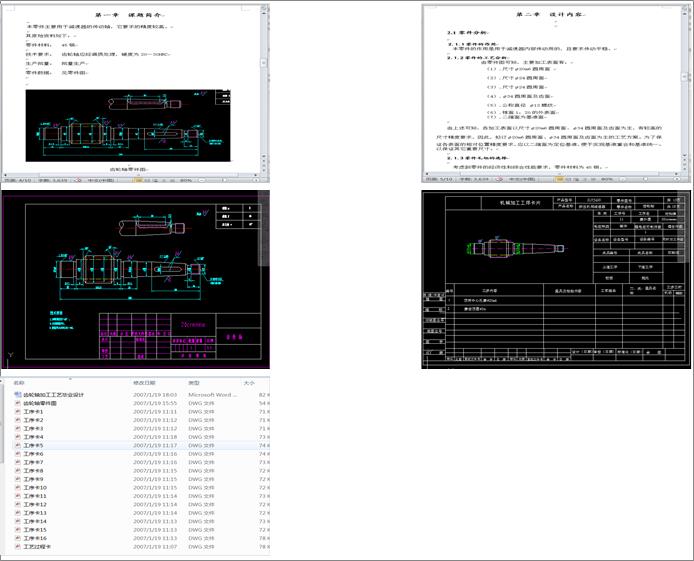Screen dimensions: 694x561
Task: Click the heading 第一章 课题简介
Action: pos(130,15)
